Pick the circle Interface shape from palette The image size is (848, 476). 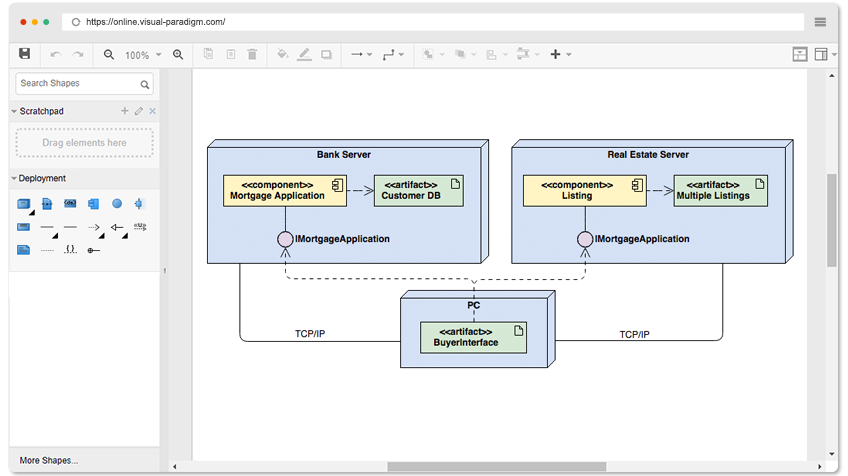click(116, 204)
